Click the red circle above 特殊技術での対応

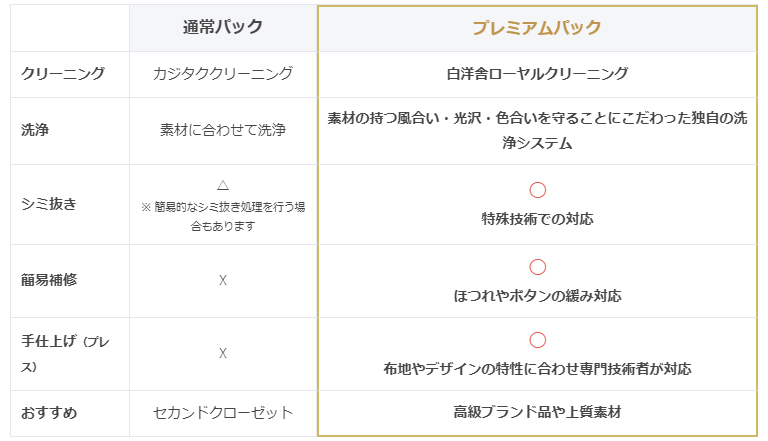point(537,190)
